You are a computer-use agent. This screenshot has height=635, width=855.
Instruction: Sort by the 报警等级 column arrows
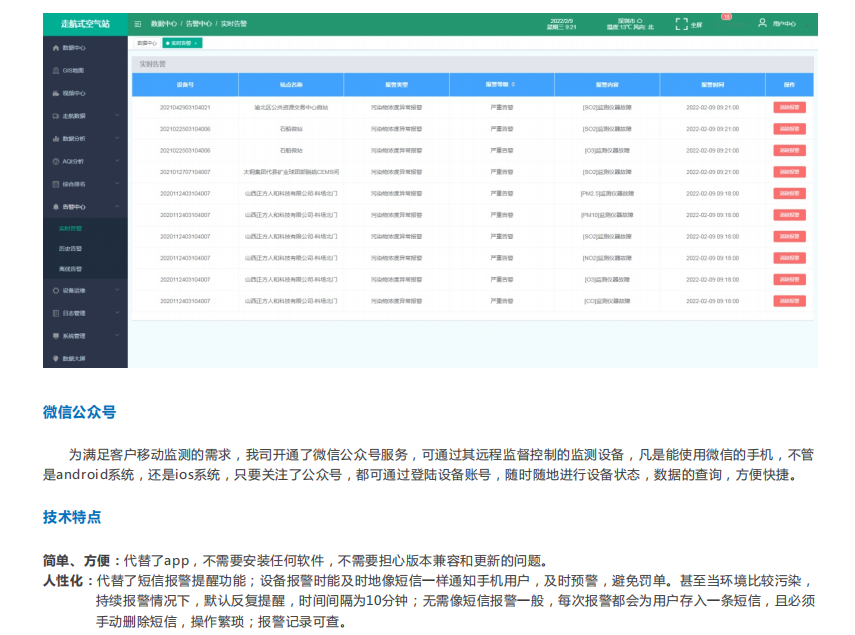[x=513, y=84]
